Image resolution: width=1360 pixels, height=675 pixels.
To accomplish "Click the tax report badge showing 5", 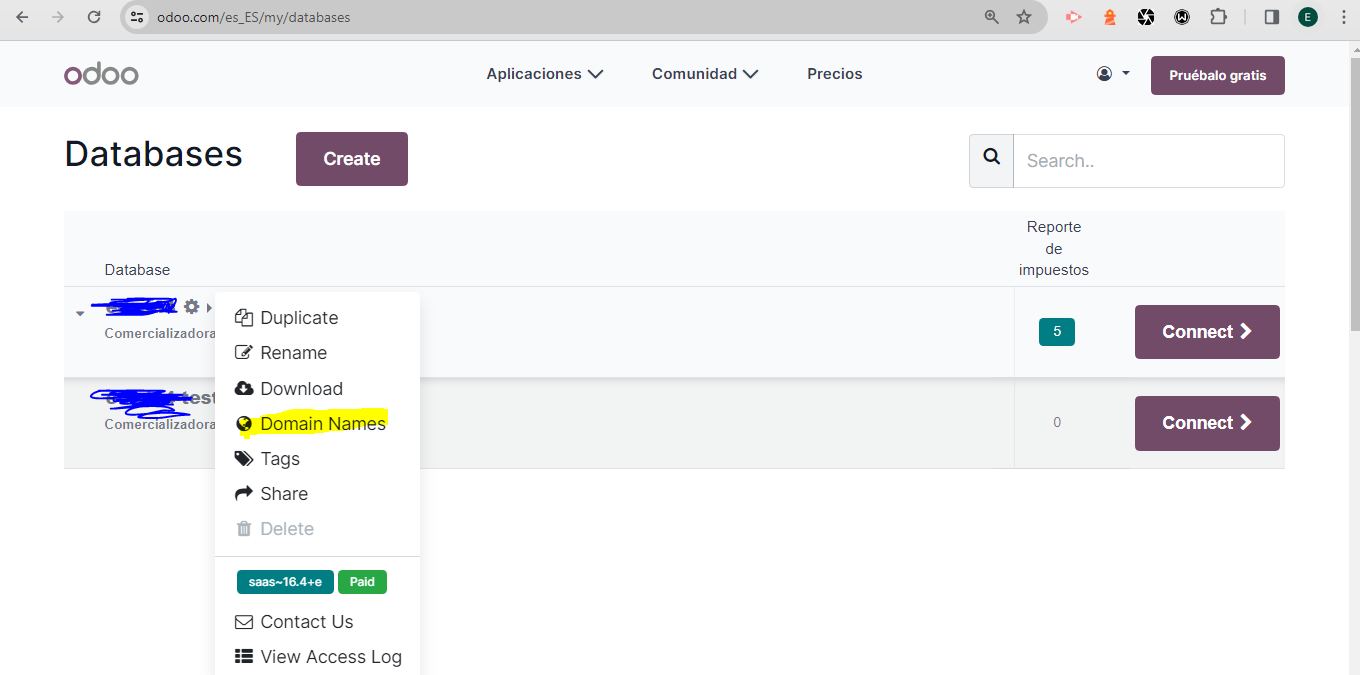I will tap(1057, 332).
